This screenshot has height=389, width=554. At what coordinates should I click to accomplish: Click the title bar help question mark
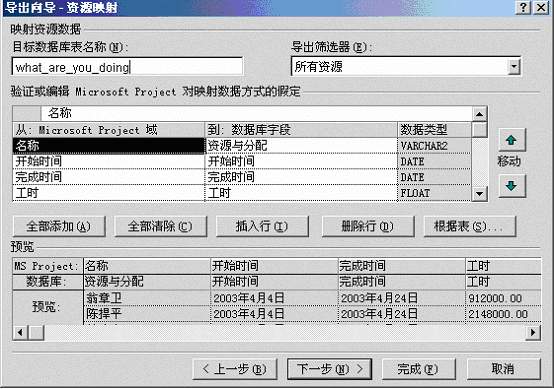point(524,7)
